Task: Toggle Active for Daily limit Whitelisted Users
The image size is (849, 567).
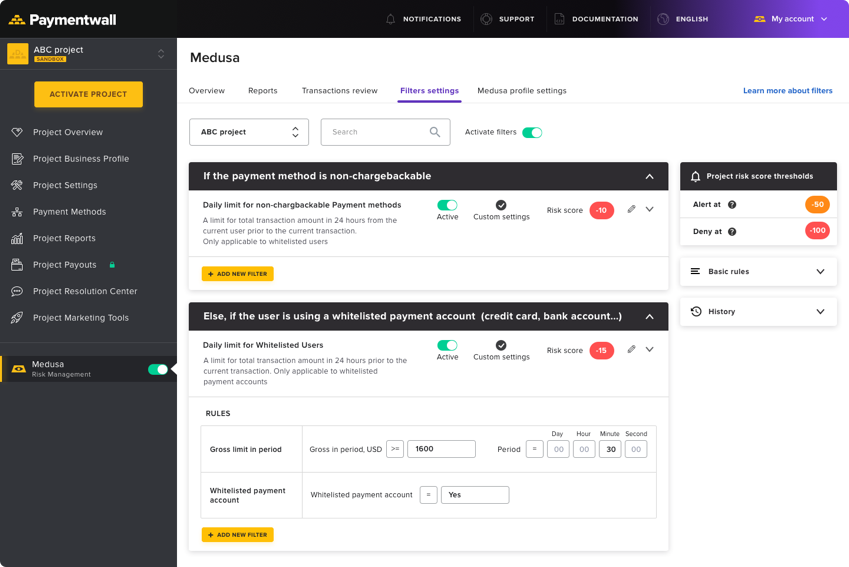Action: click(447, 345)
